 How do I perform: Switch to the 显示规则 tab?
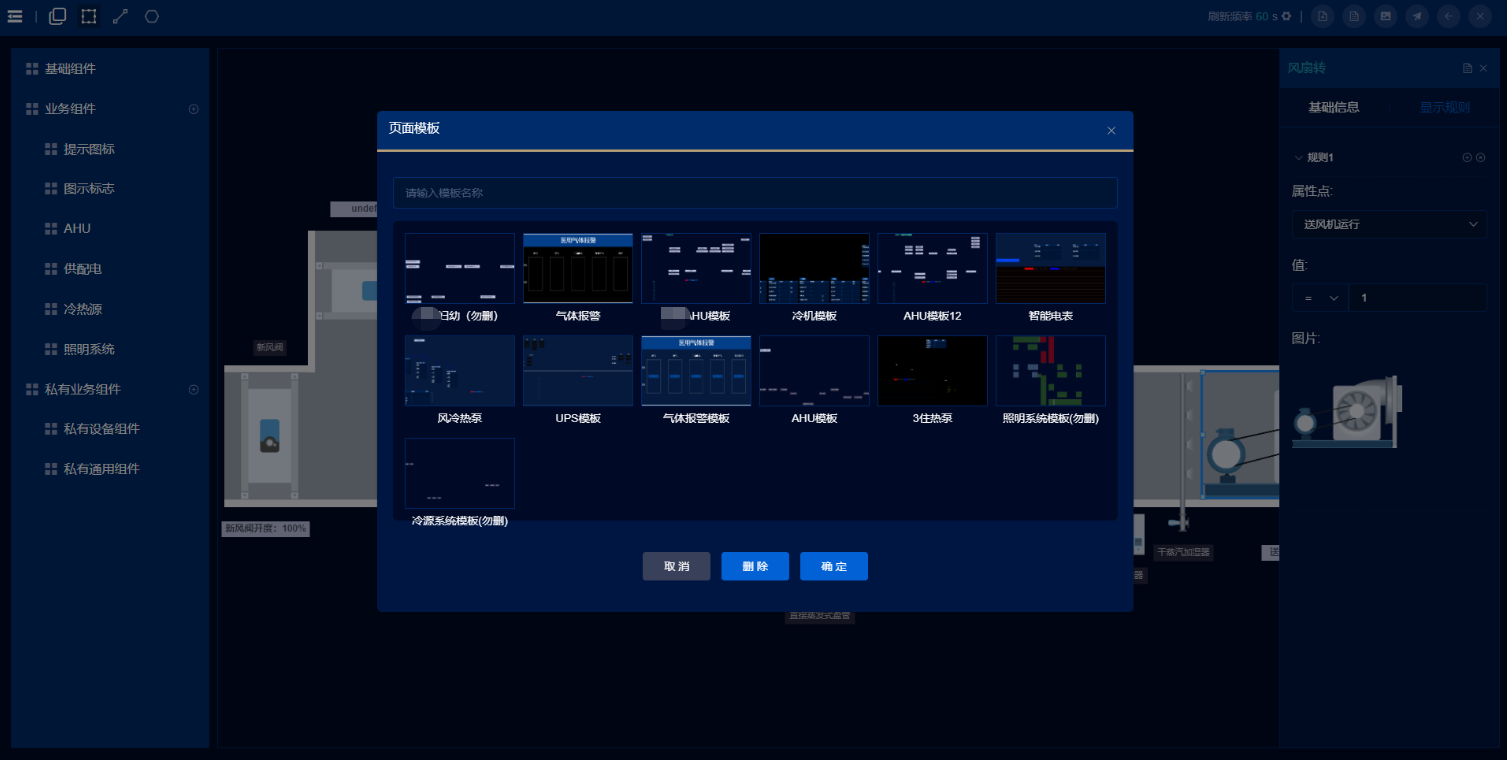pyautogui.click(x=1444, y=107)
